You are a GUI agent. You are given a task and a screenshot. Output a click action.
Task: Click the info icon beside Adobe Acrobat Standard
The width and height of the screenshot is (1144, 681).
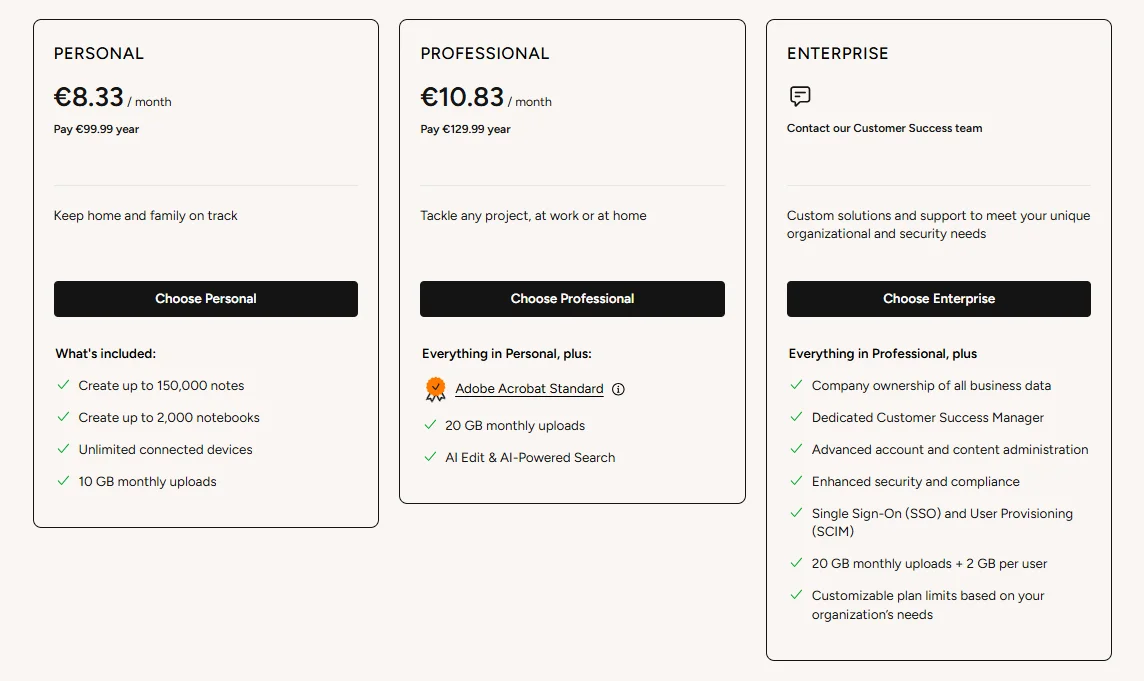coord(618,389)
